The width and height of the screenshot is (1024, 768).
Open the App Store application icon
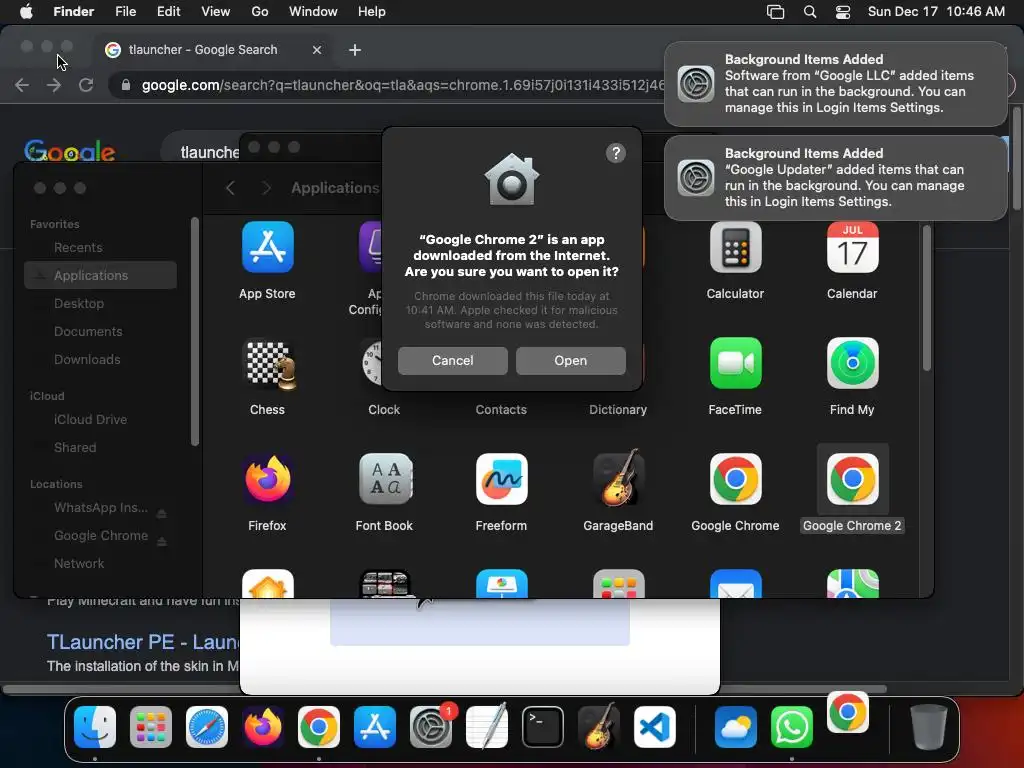(x=267, y=247)
